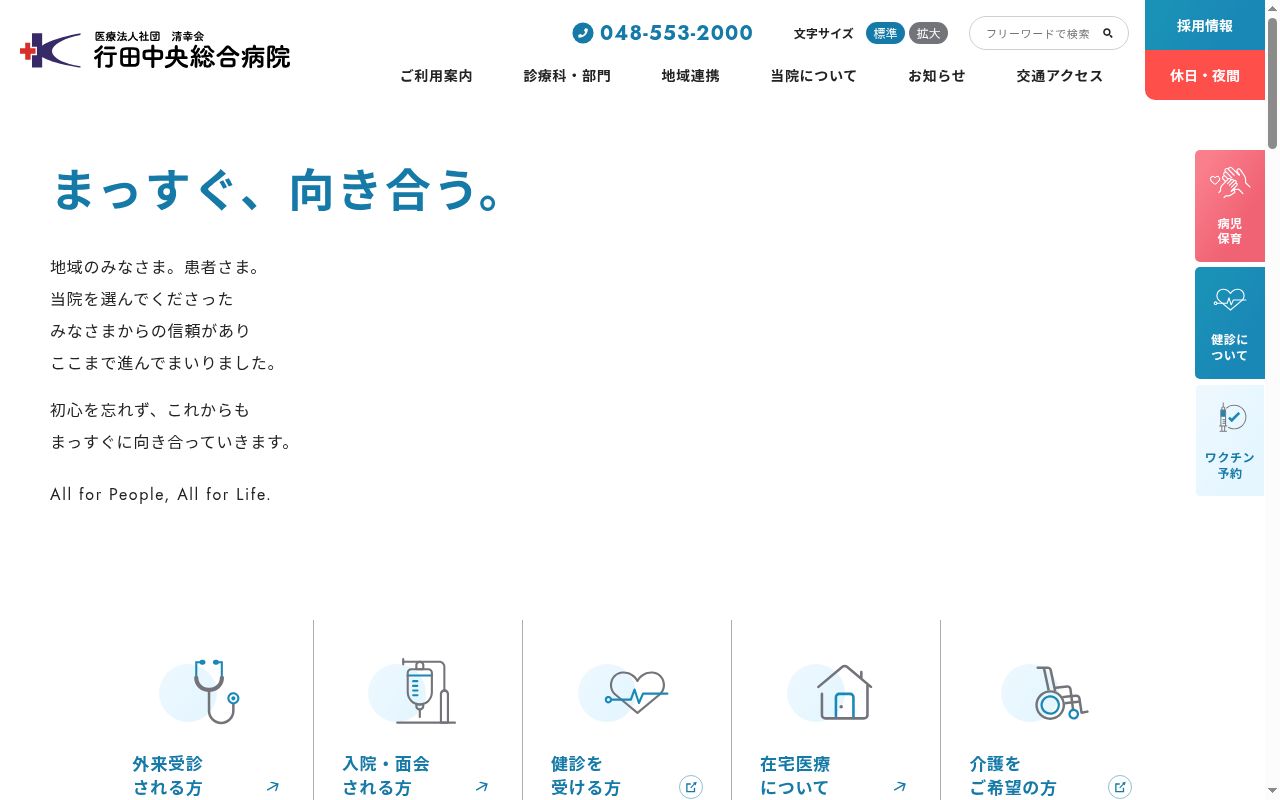Click the phone number 048-553-2000
Image resolution: width=1280 pixels, height=800 pixels.
pyautogui.click(x=676, y=33)
